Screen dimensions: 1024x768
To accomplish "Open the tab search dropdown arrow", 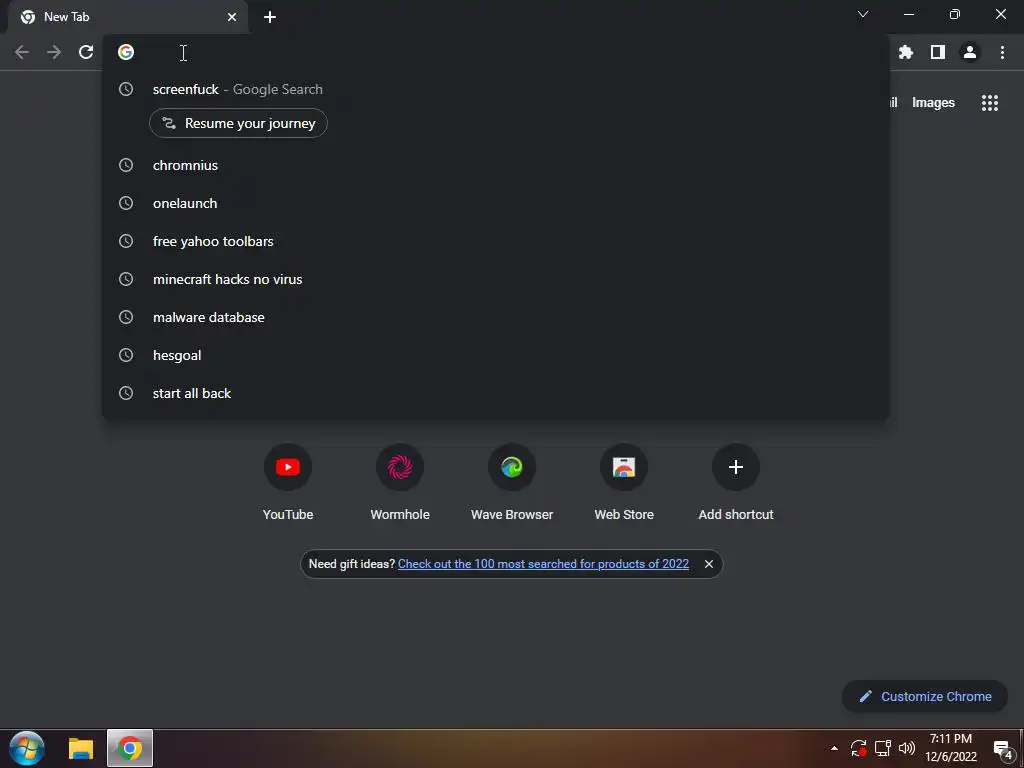I will click(863, 14).
